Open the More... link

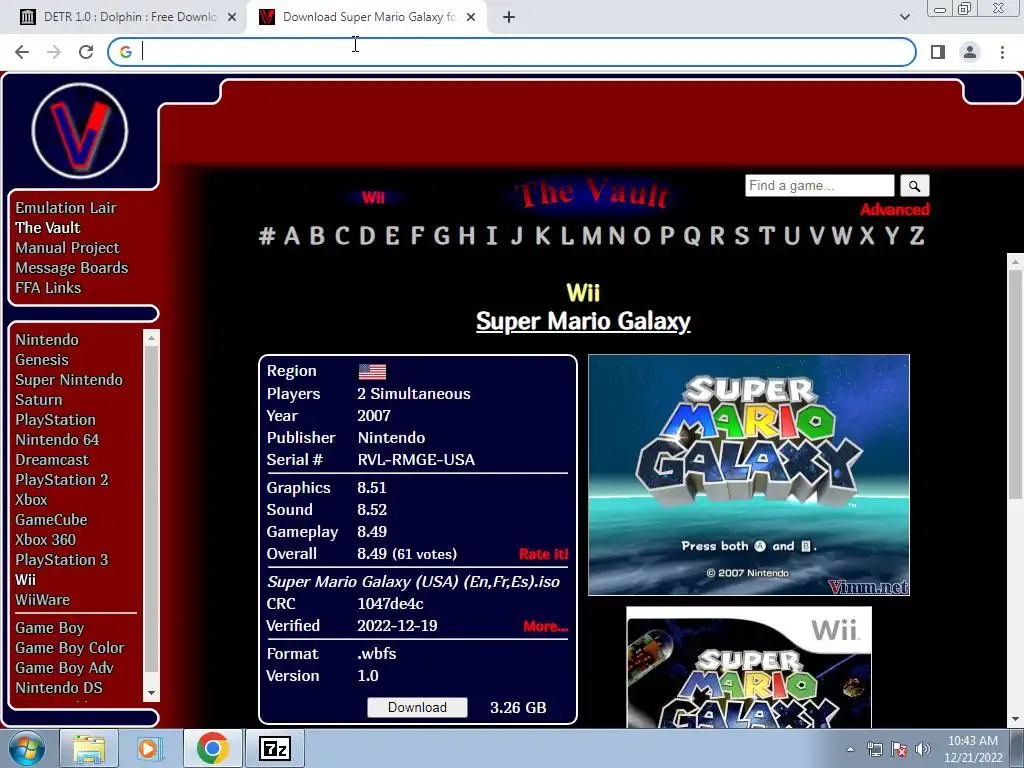tap(545, 626)
